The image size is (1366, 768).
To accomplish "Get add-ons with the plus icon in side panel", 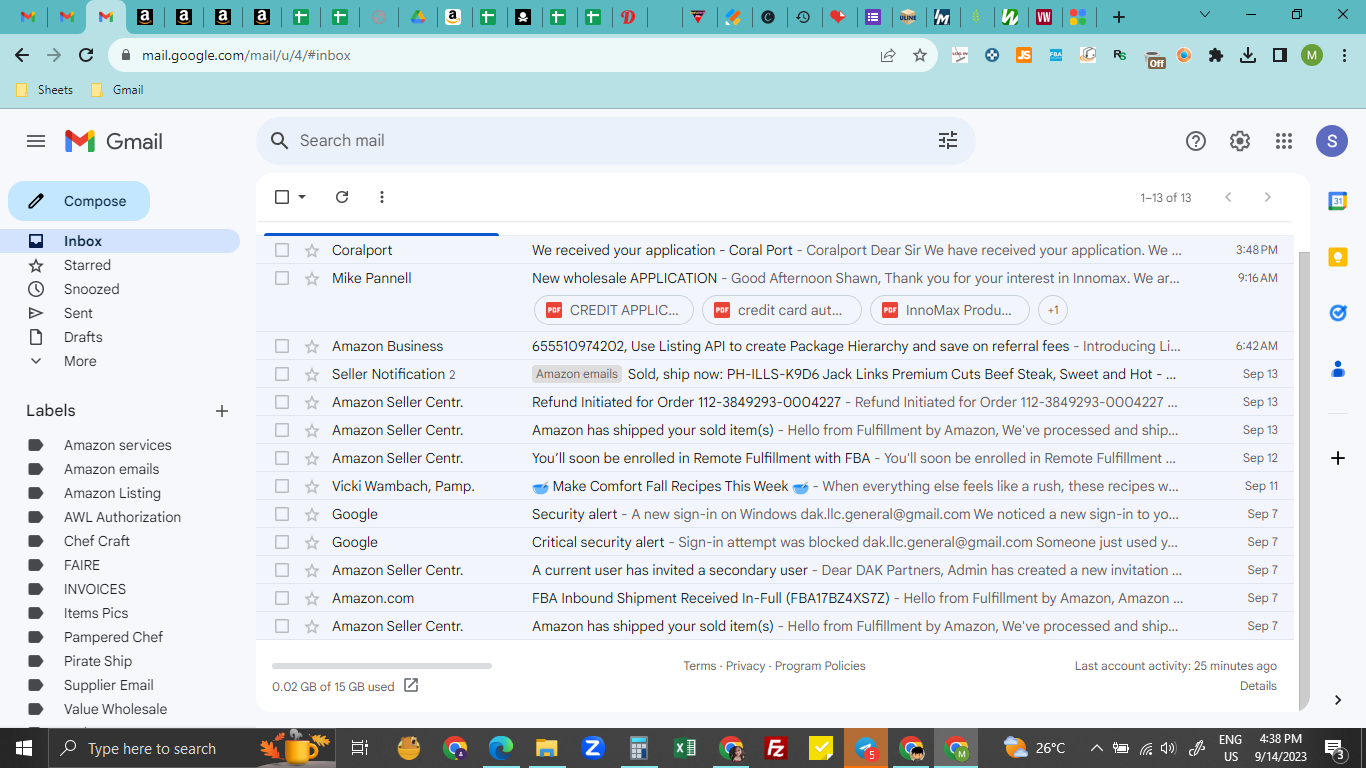I will pos(1338,458).
